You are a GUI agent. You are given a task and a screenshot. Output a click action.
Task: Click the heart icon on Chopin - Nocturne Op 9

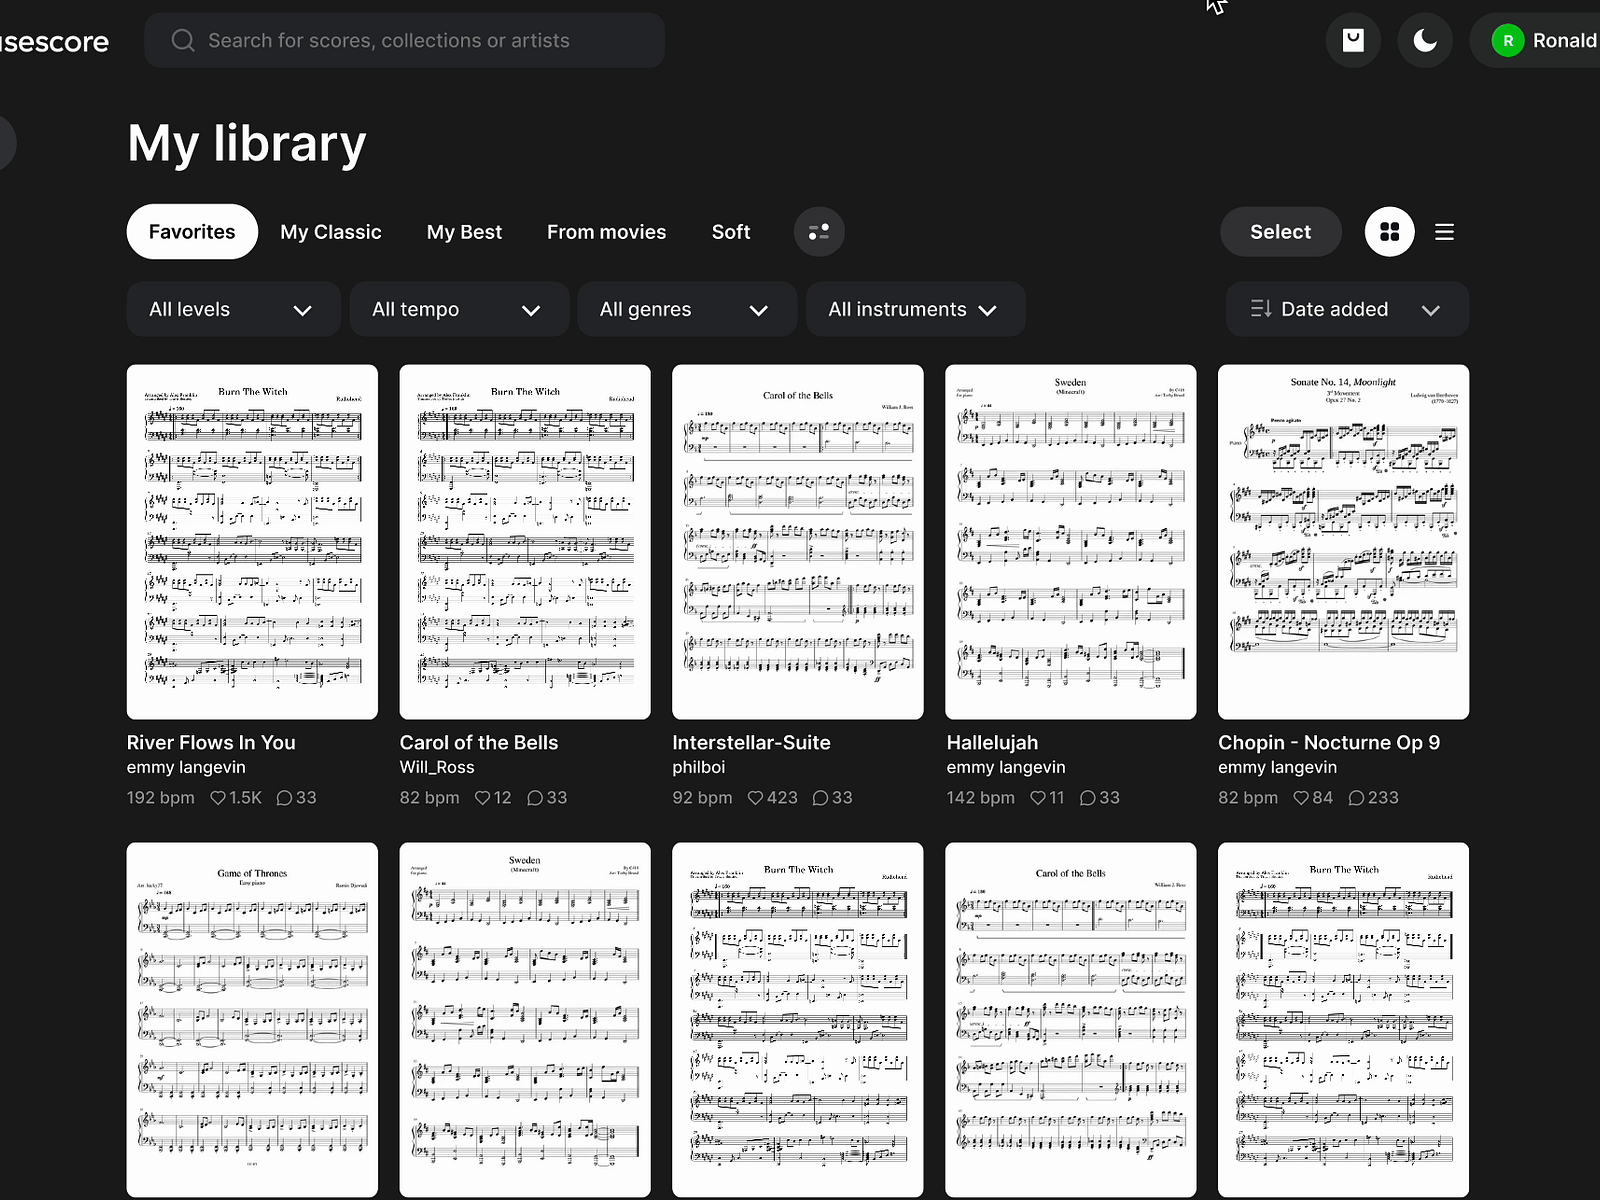[x=1301, y=798]
